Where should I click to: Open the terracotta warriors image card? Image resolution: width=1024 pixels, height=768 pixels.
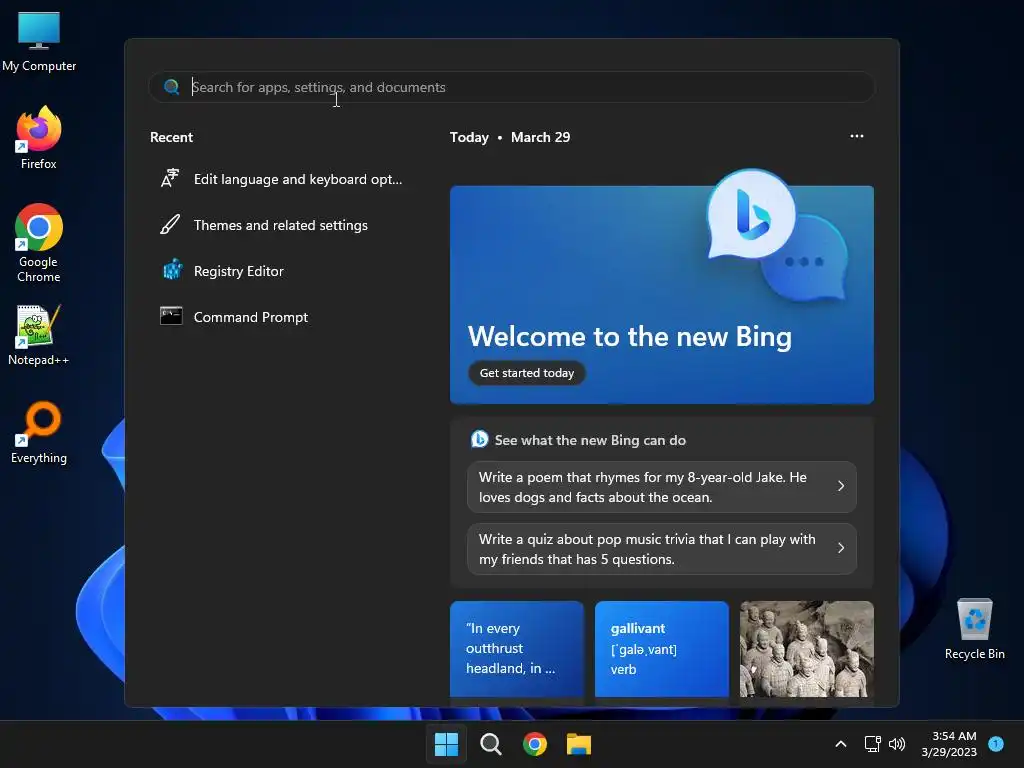(807, 649)
